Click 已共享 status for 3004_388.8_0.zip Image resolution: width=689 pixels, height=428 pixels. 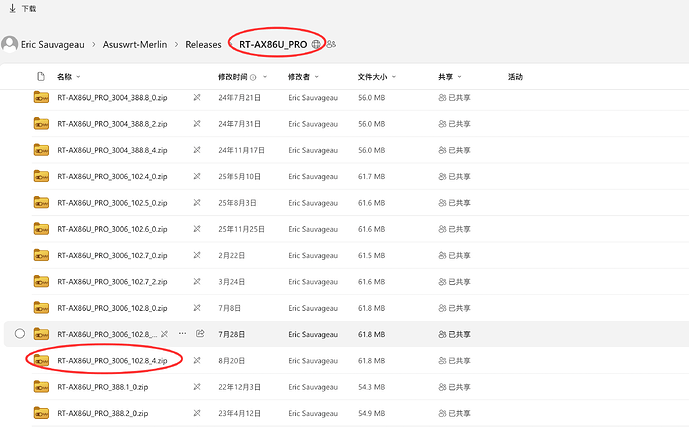454,98
